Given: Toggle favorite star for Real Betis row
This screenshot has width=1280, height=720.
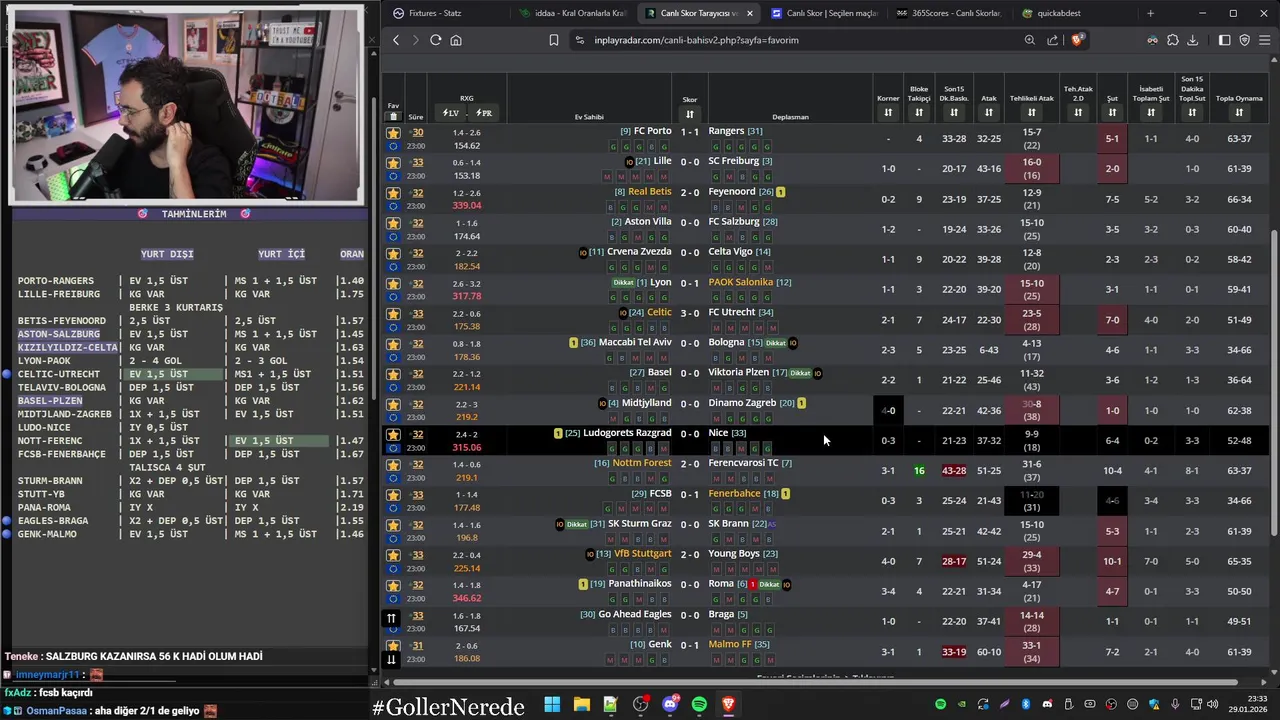Looking at the screenshot, I should 393,192.
